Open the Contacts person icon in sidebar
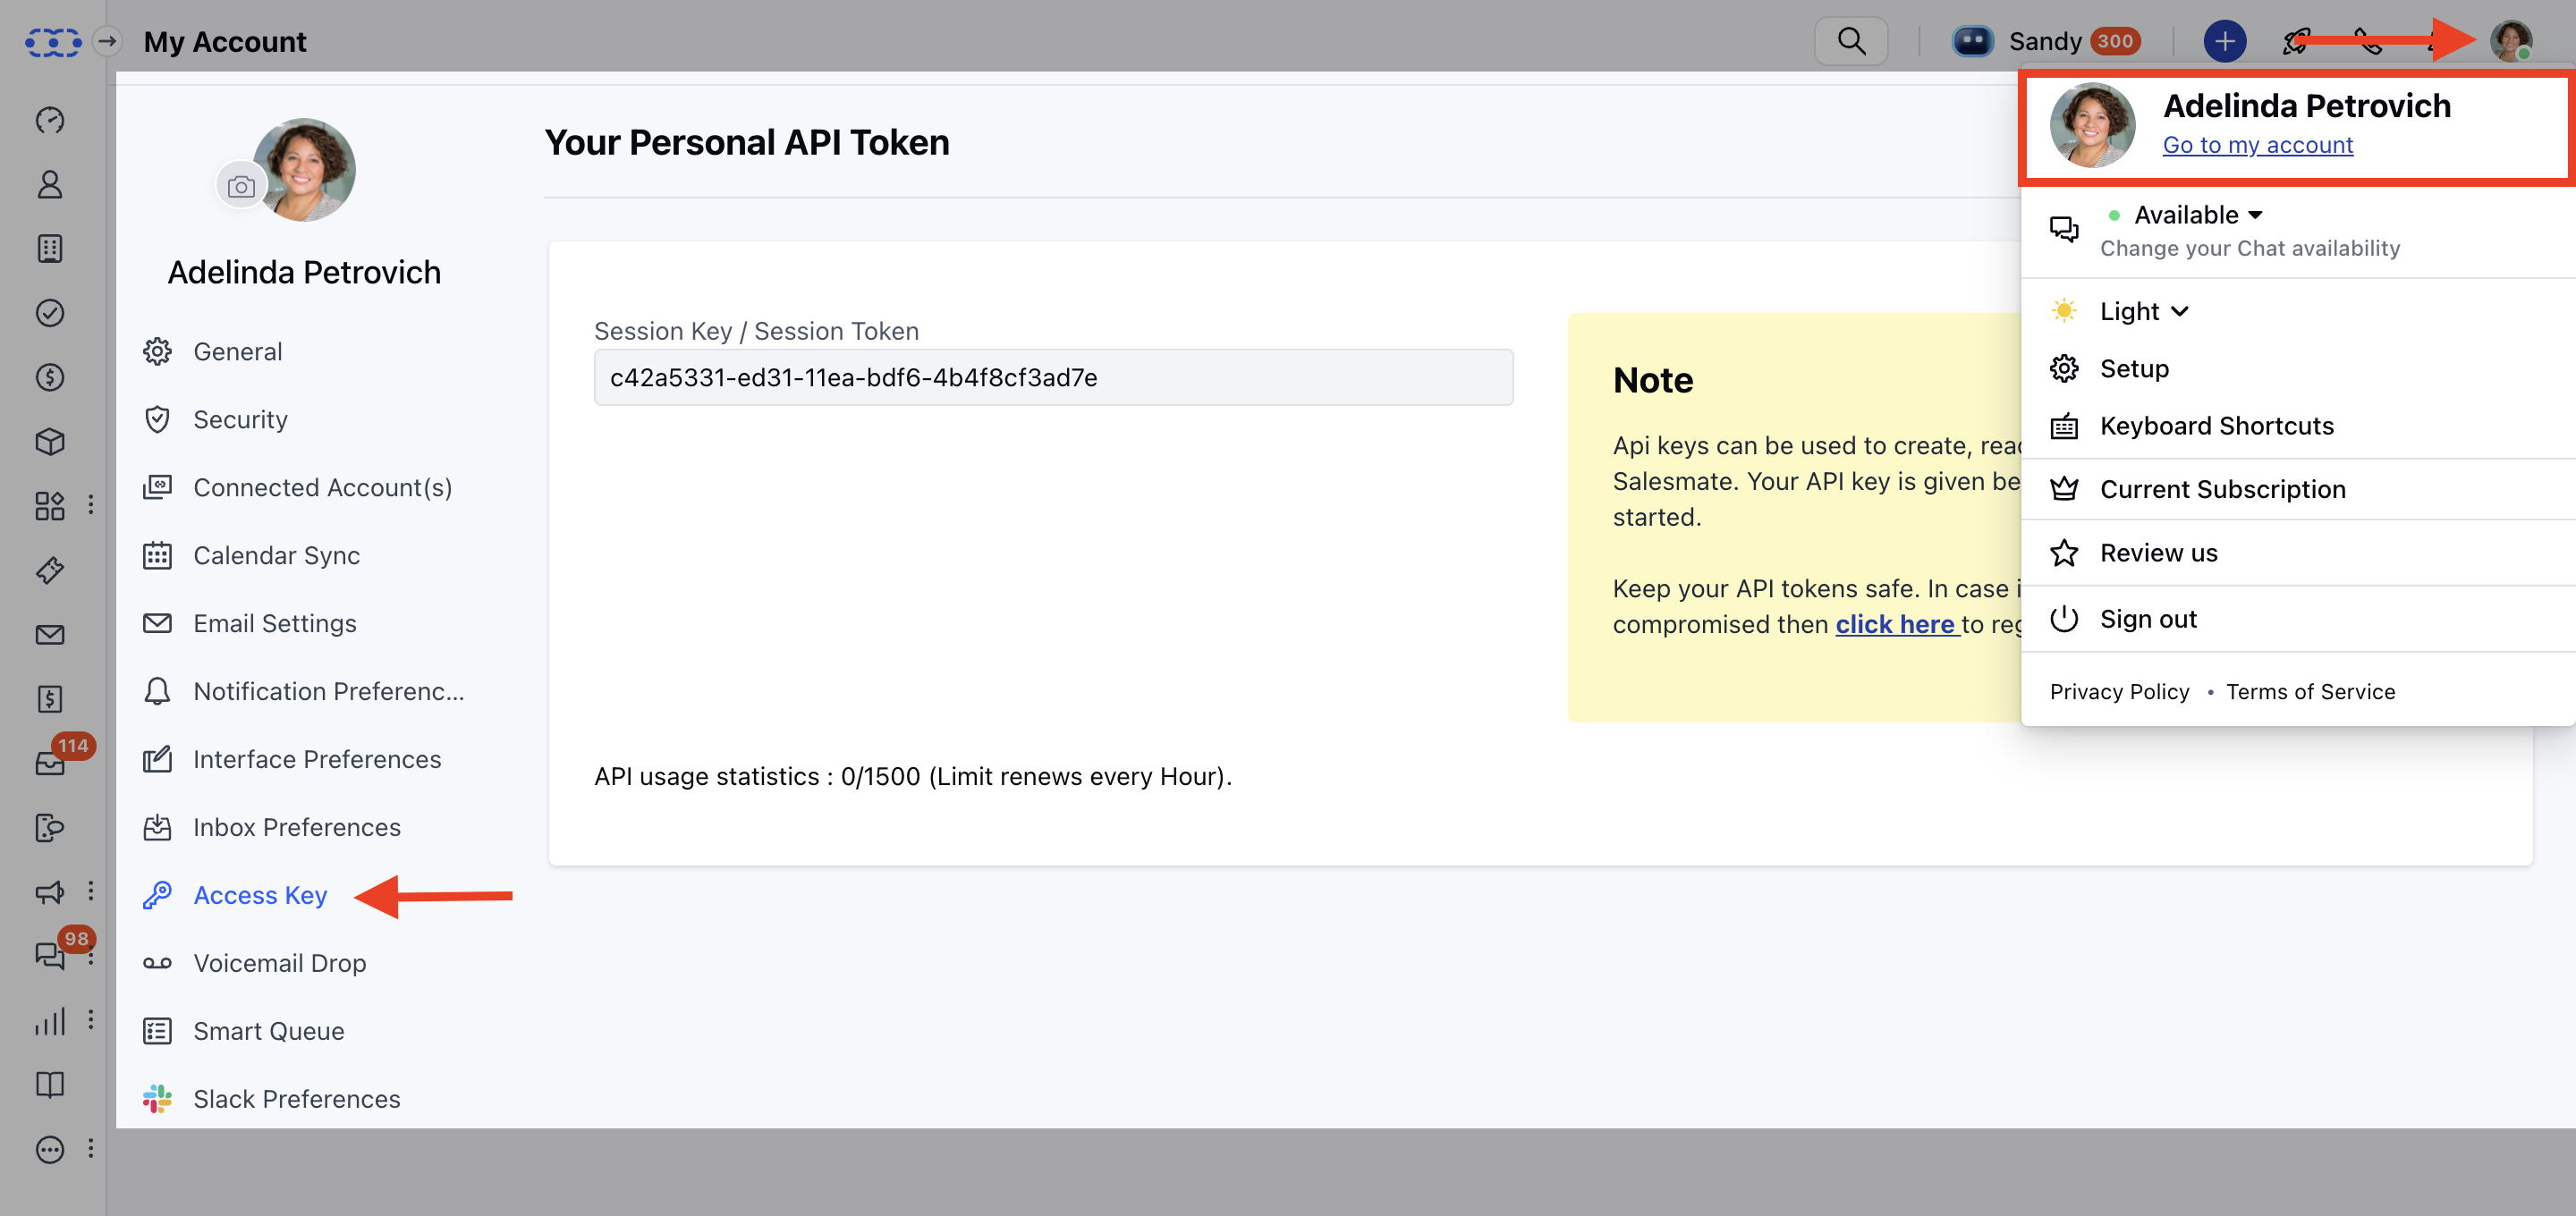The image size is (2576, 1216). point(50,184)
